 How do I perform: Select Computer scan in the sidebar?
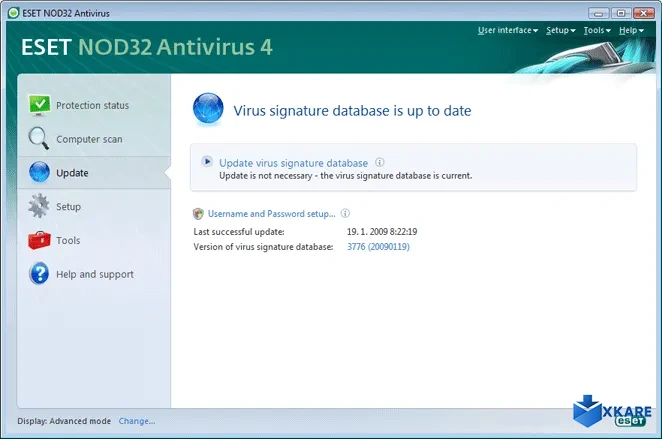point(89,139)
